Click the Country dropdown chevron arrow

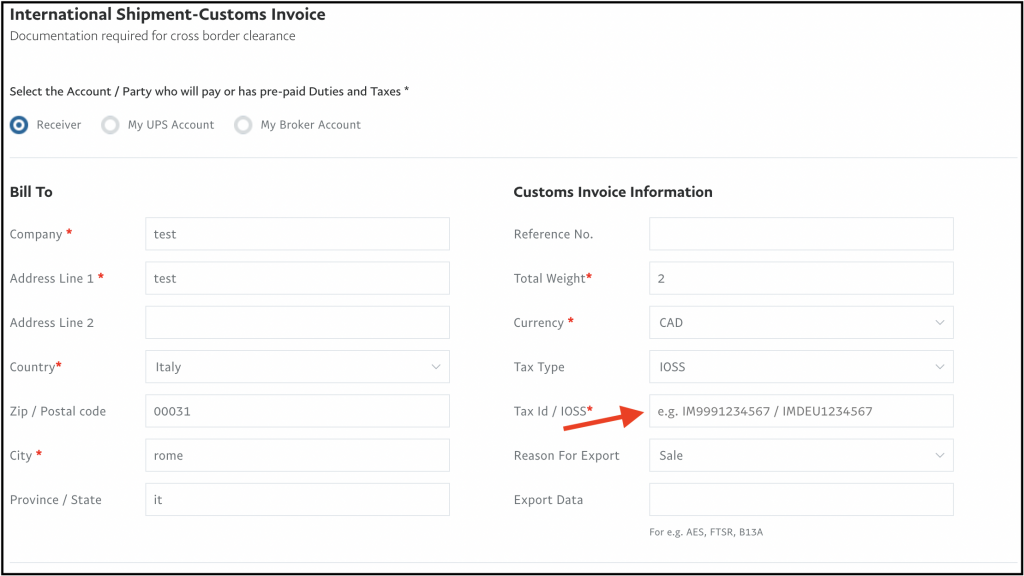pos(436,367)
